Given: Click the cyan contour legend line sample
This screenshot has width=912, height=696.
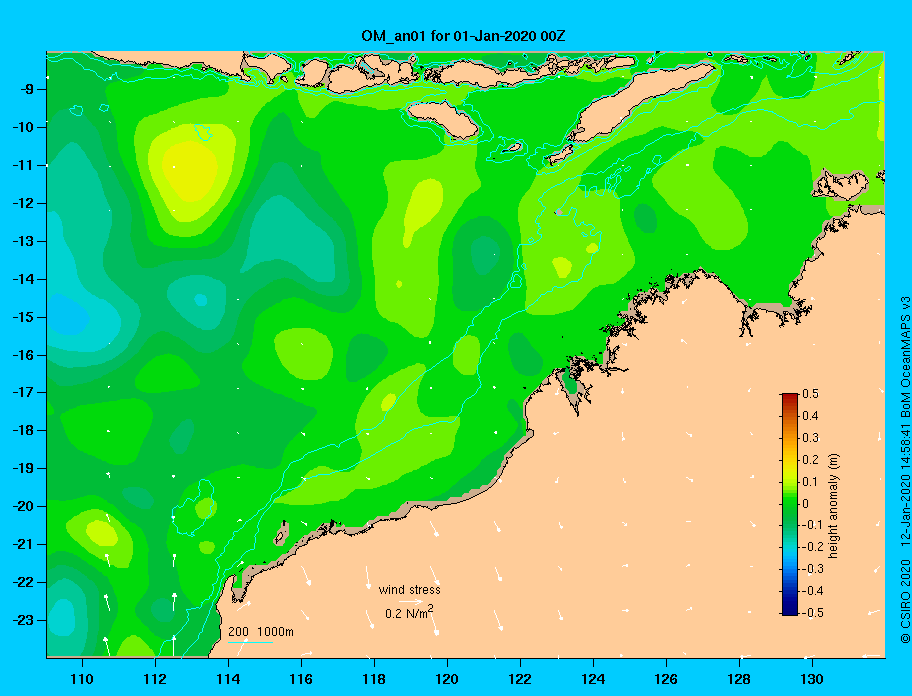Looking at the screenshot, I should (250, 642).
